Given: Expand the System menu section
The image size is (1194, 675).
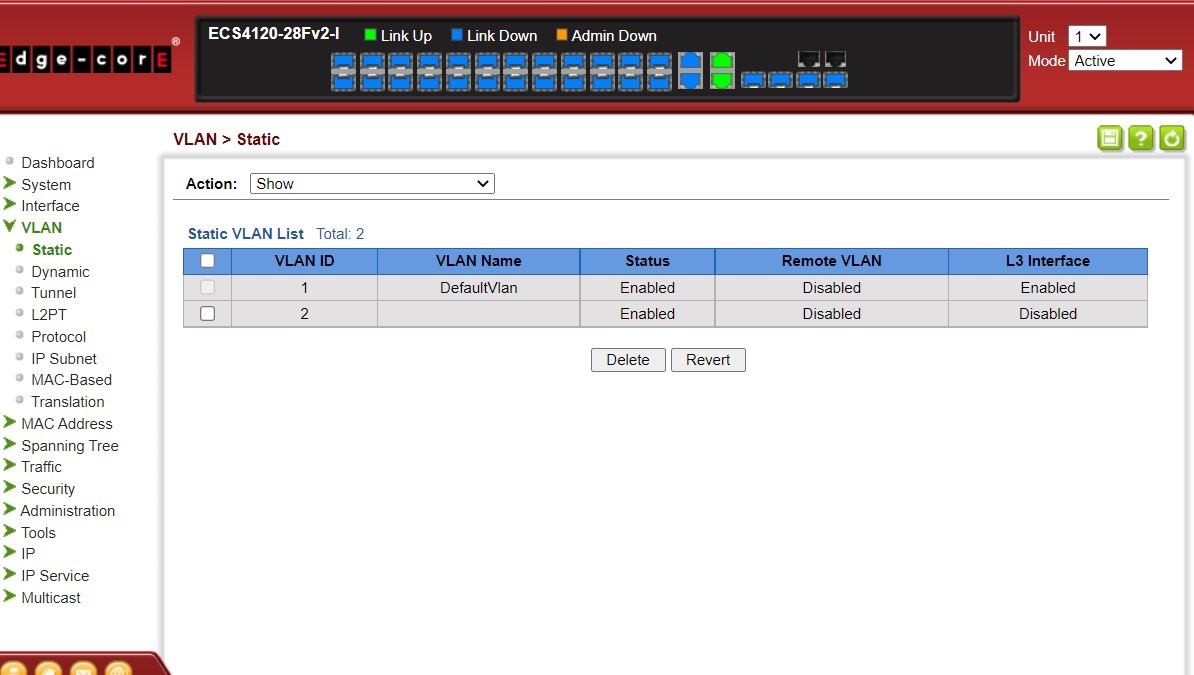Looking at the screenshot, I should (46, 184).
